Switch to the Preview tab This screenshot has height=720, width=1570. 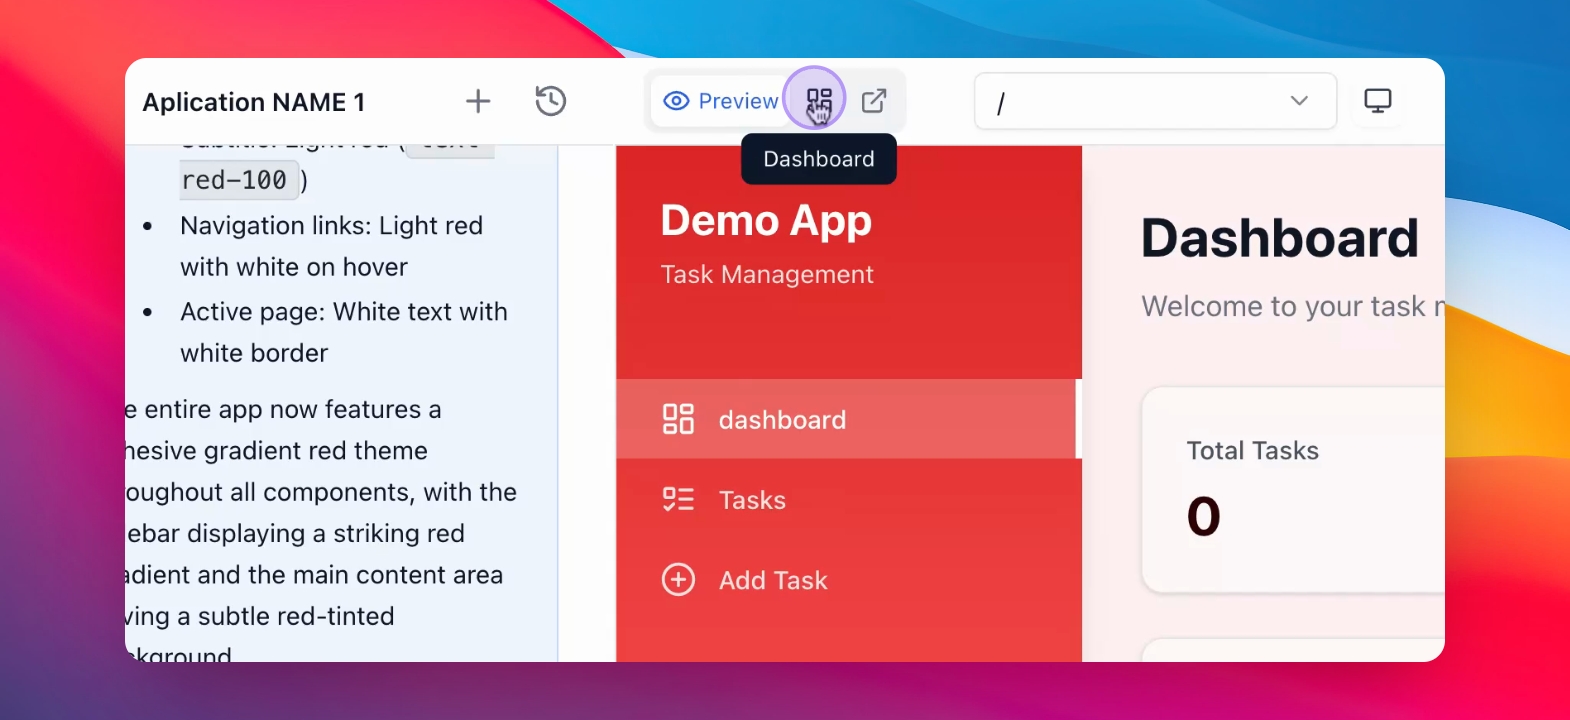pyautogui.click(x=720, y=101)
